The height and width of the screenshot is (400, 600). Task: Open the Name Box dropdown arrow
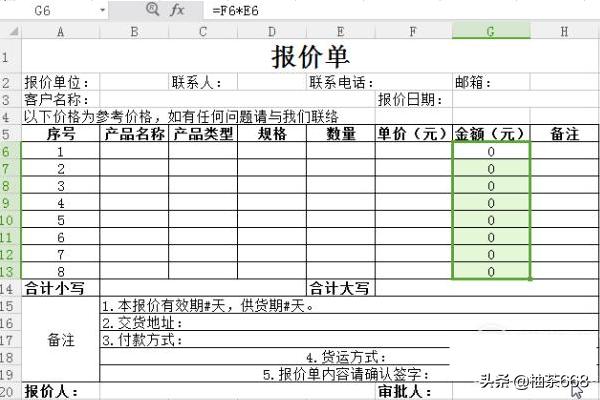pyautogui.click(x=102, y=10)
